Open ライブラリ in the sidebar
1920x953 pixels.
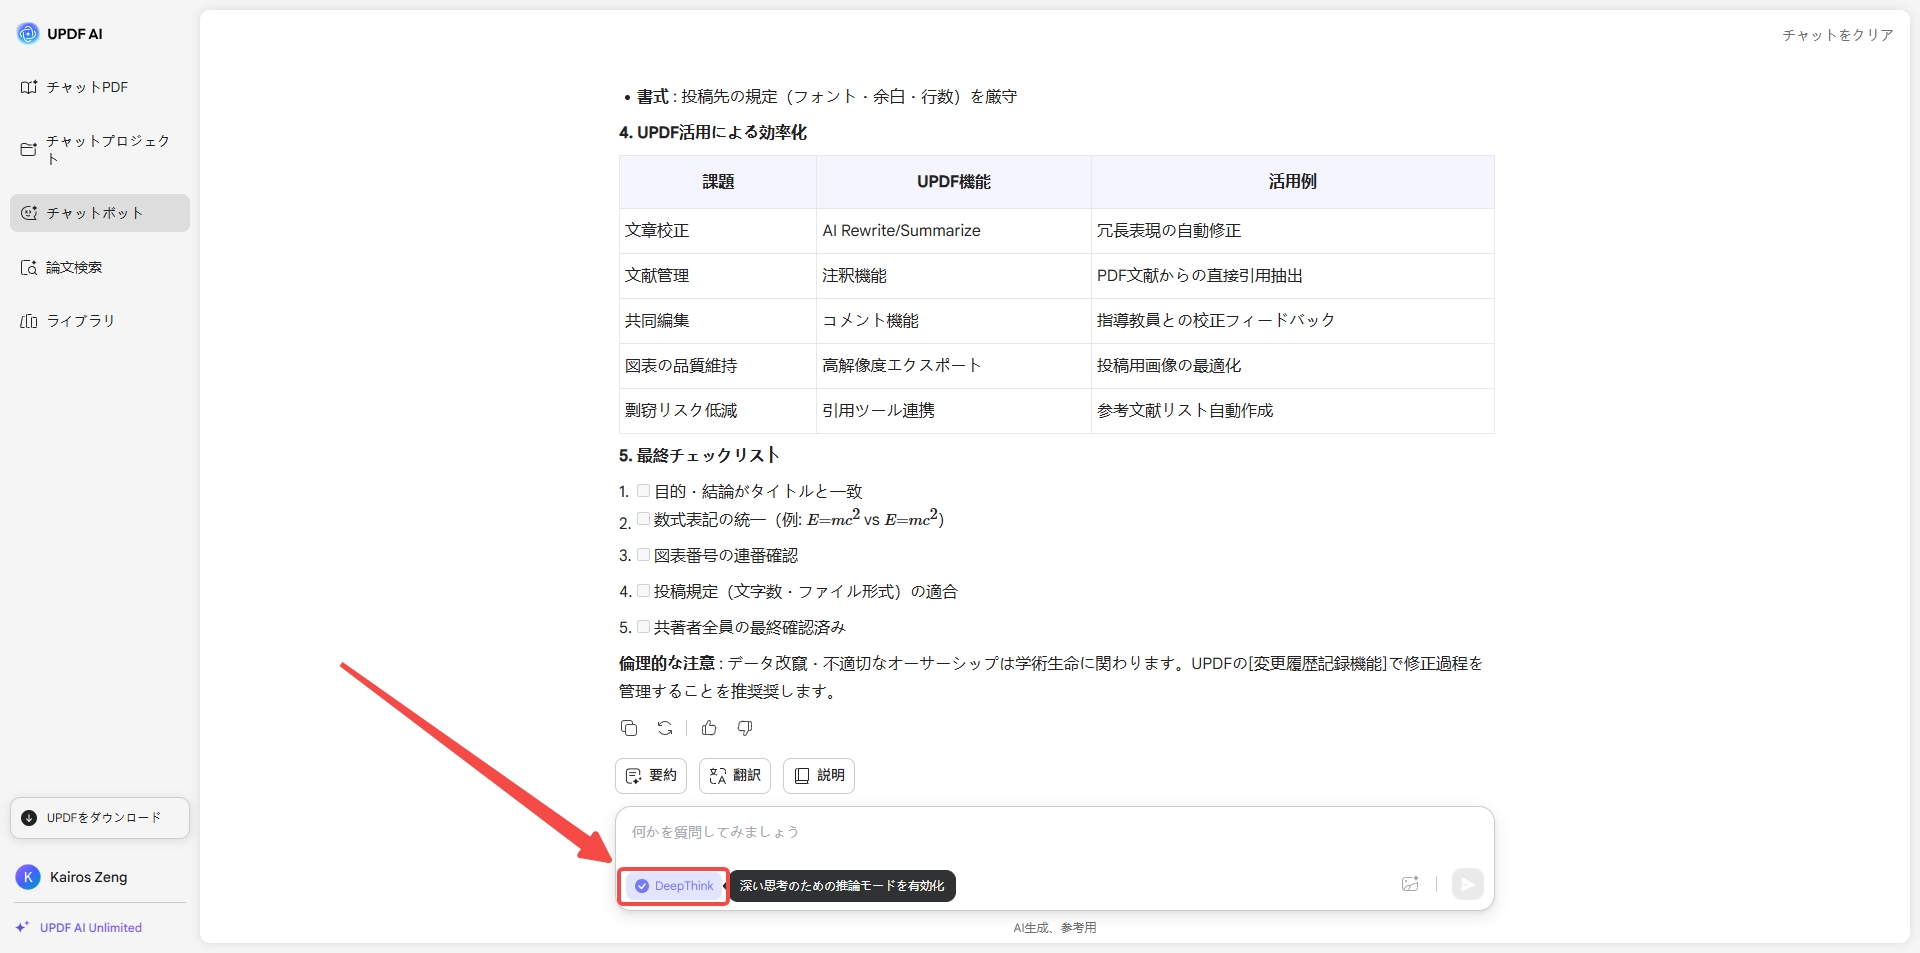(100, 321)
